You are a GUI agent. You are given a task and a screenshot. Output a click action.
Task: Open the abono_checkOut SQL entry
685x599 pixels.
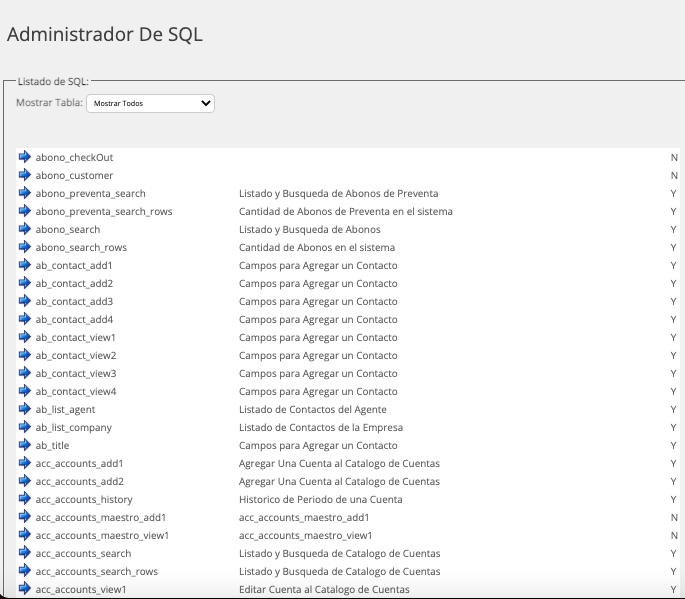coord(74,158)
